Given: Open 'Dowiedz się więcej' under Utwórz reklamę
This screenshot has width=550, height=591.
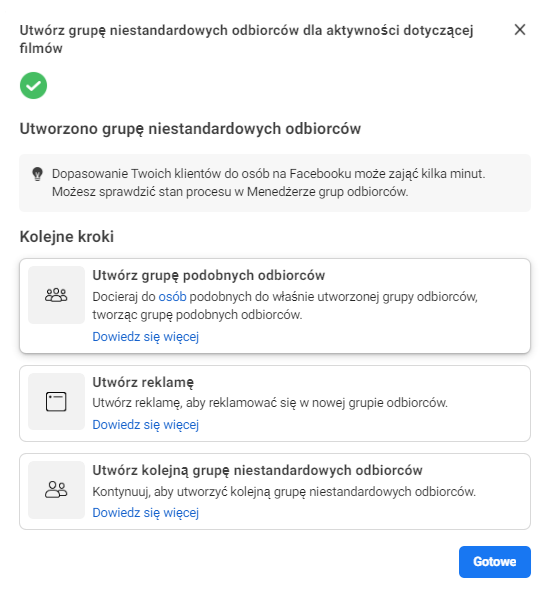Looking at the screenshot, I should [146, 425].
